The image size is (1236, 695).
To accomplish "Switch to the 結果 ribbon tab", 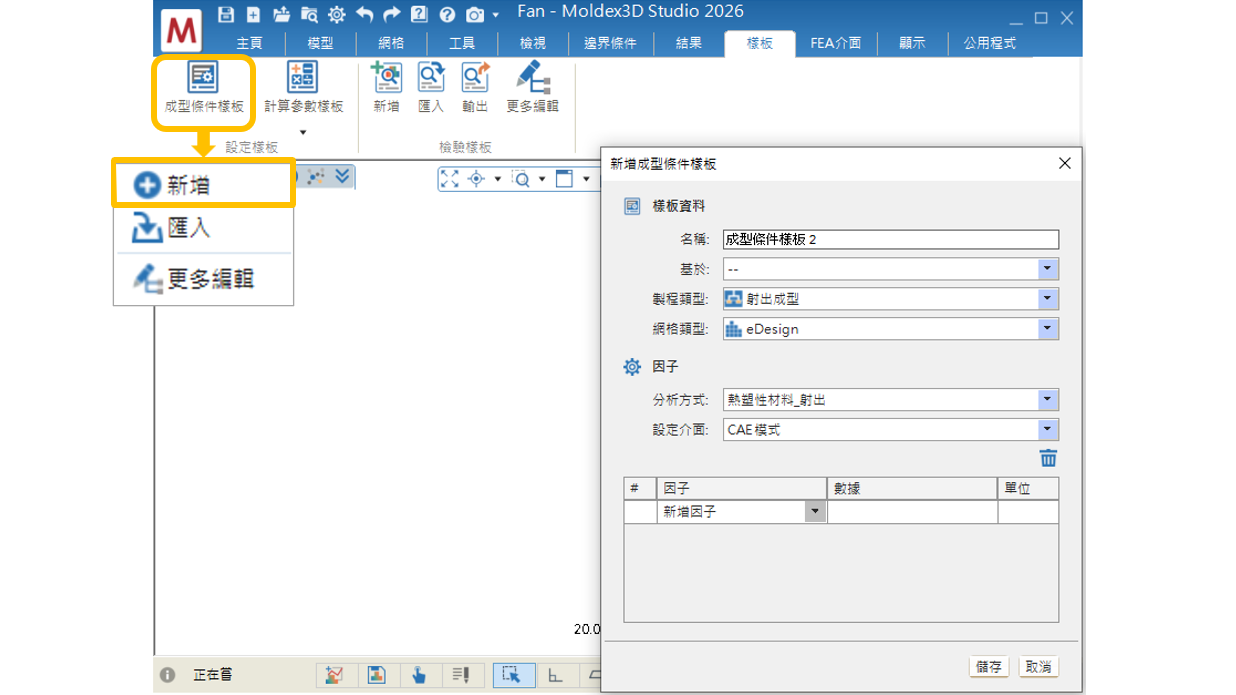I will [x=688, y=43].
